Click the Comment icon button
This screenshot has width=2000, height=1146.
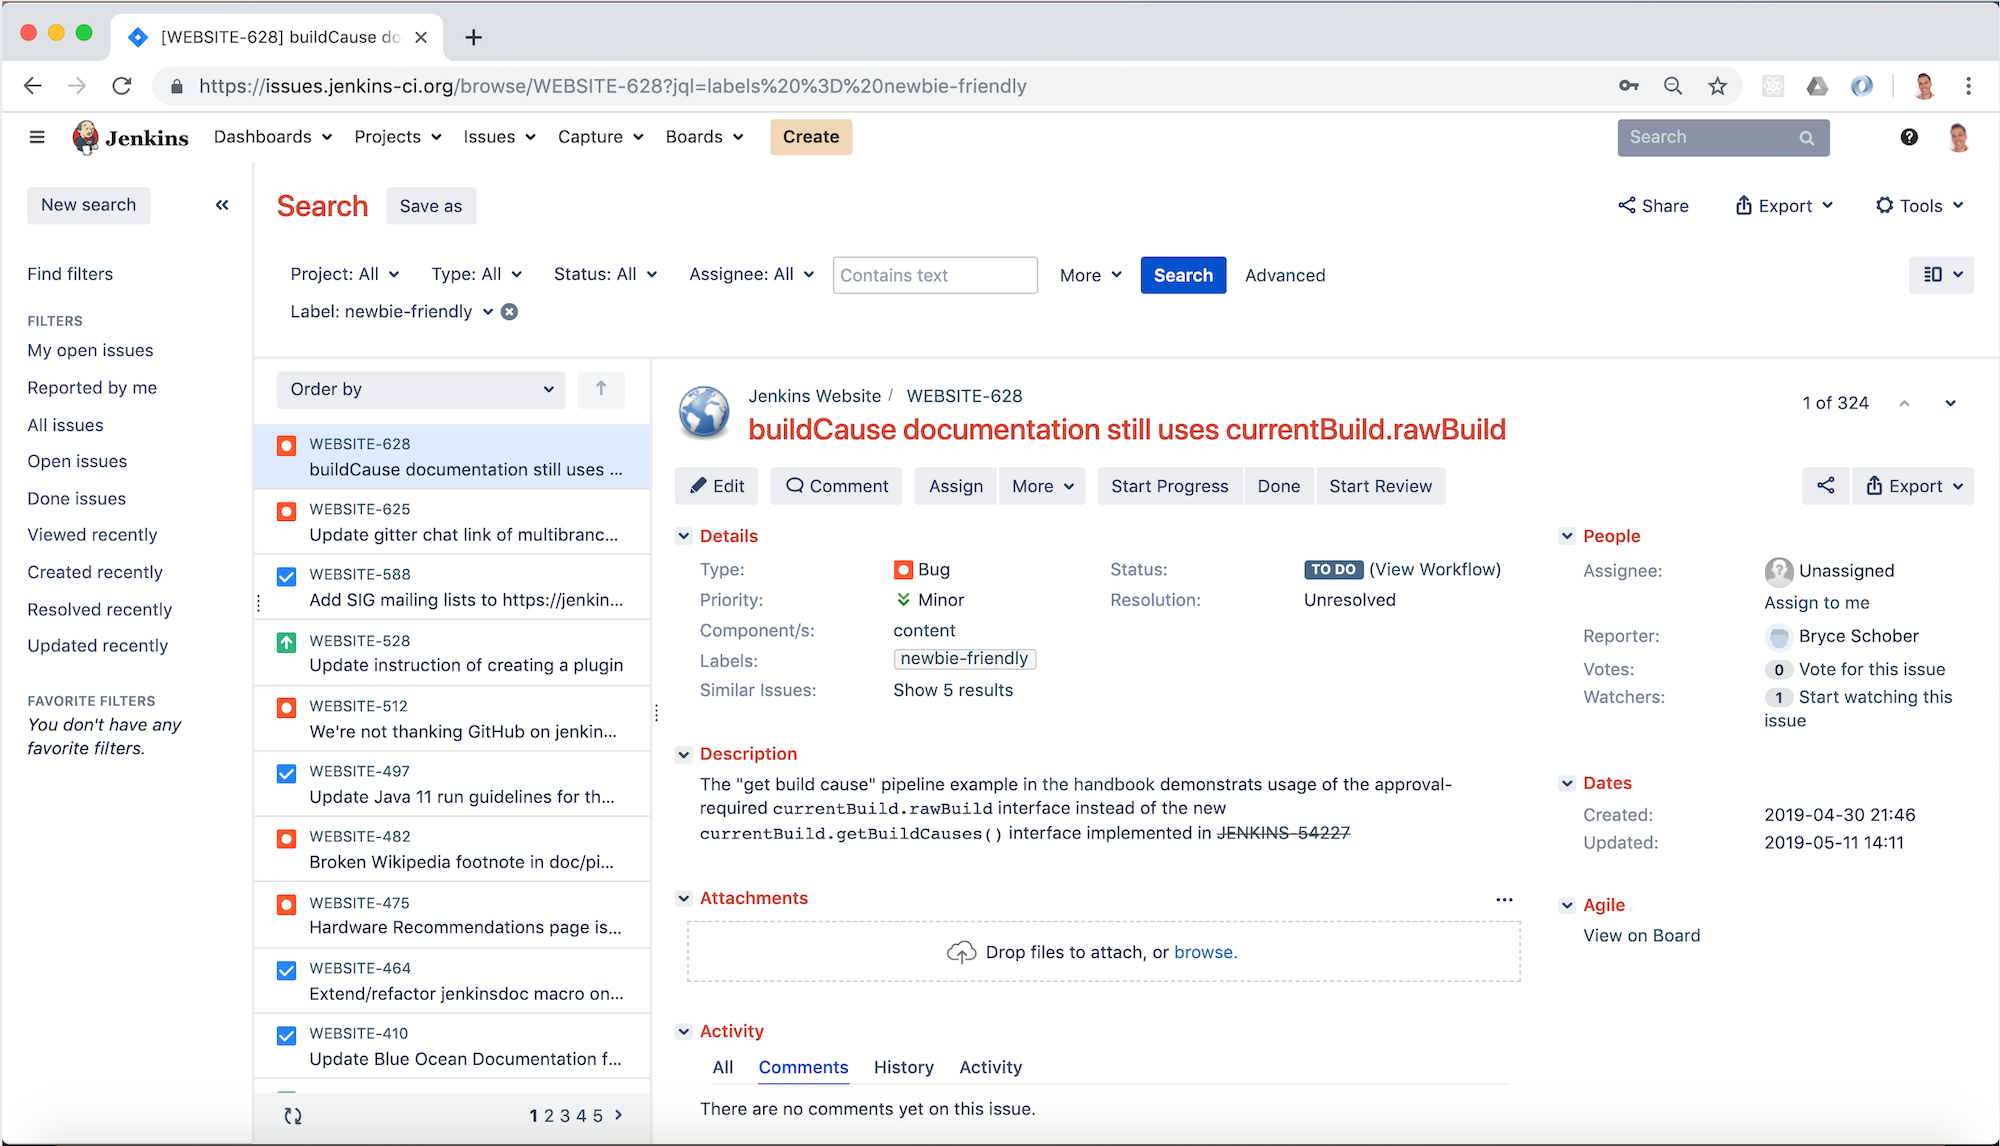(837, 486)
